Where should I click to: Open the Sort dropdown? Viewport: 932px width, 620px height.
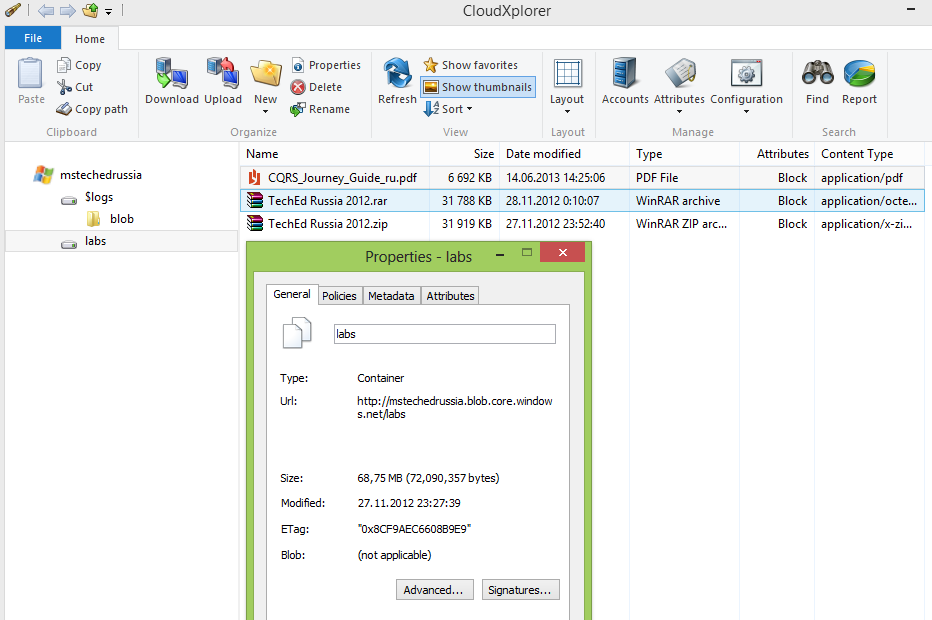[x=448, y=109]
